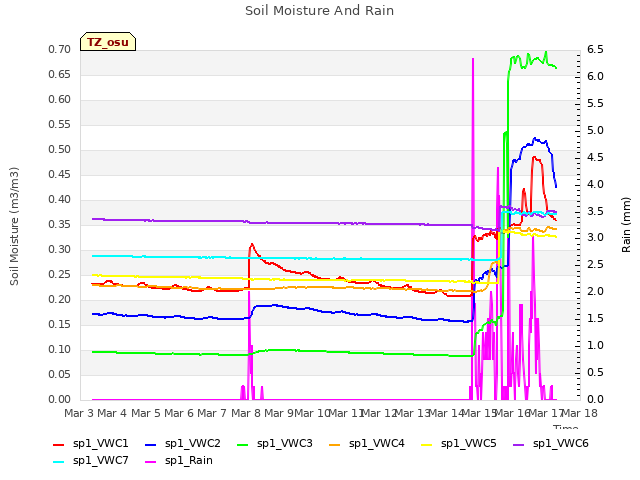
Task: Click the 5.0 right axis value
Action: (x=595, y=131)
